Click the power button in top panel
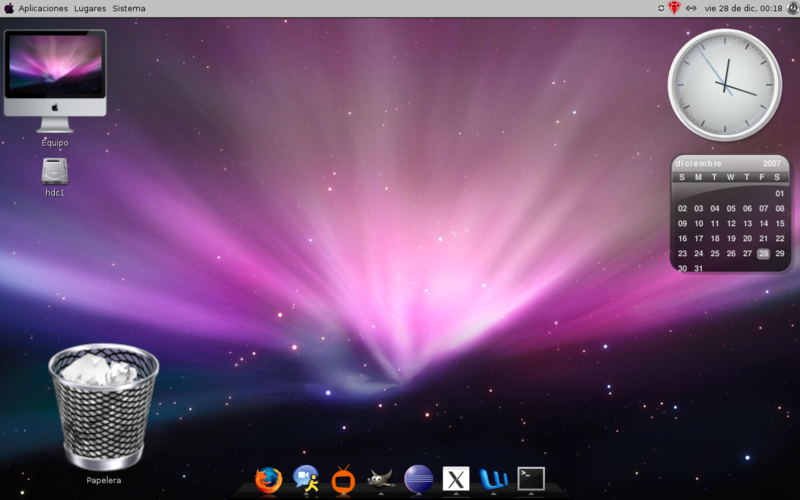800x500 pixels. (x=792, y=8)
